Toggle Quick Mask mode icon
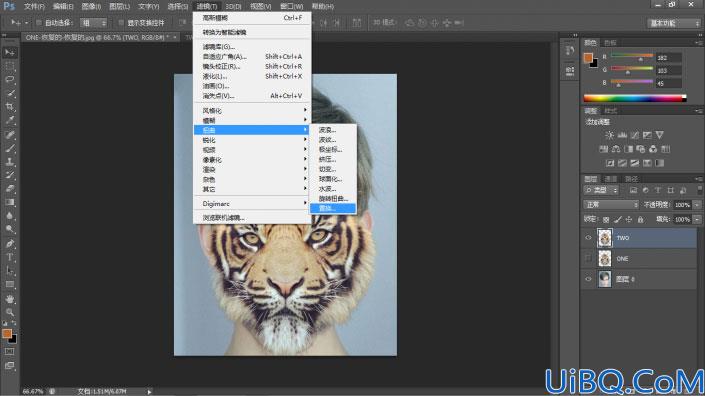The height and width of the screenshot is (396, 705). [x=9, y=352]
